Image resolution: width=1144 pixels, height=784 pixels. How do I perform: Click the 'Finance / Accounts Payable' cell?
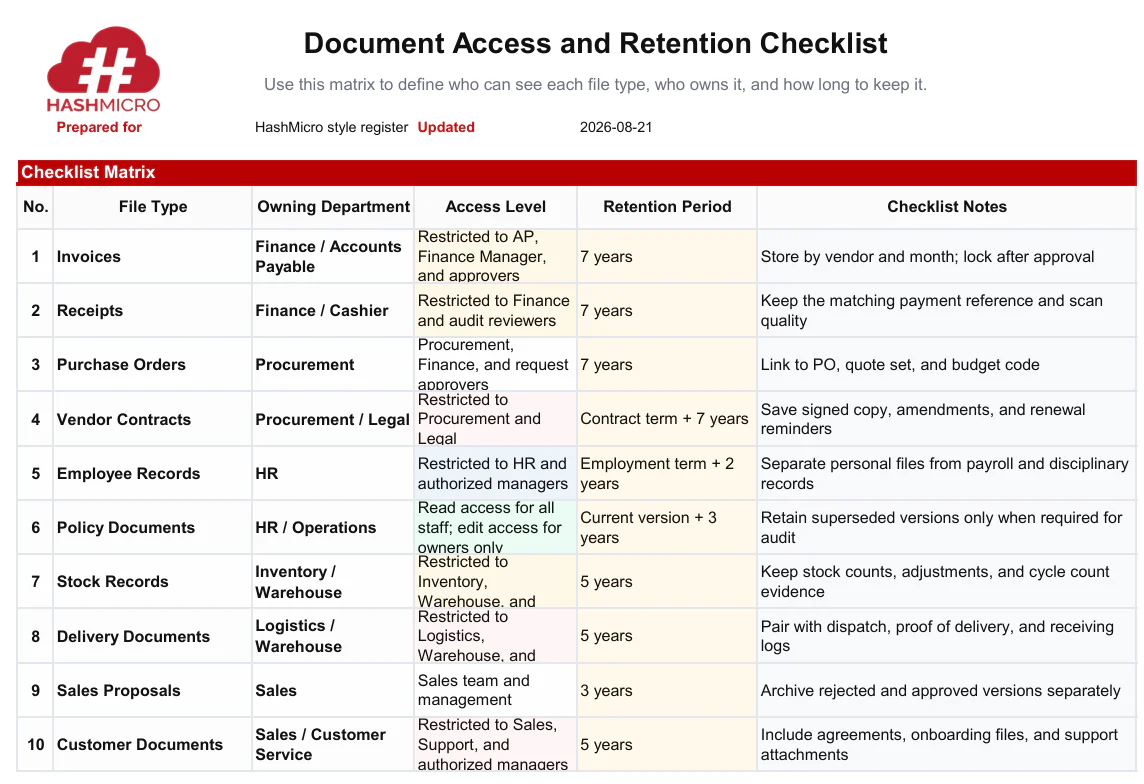coord(333,257)
